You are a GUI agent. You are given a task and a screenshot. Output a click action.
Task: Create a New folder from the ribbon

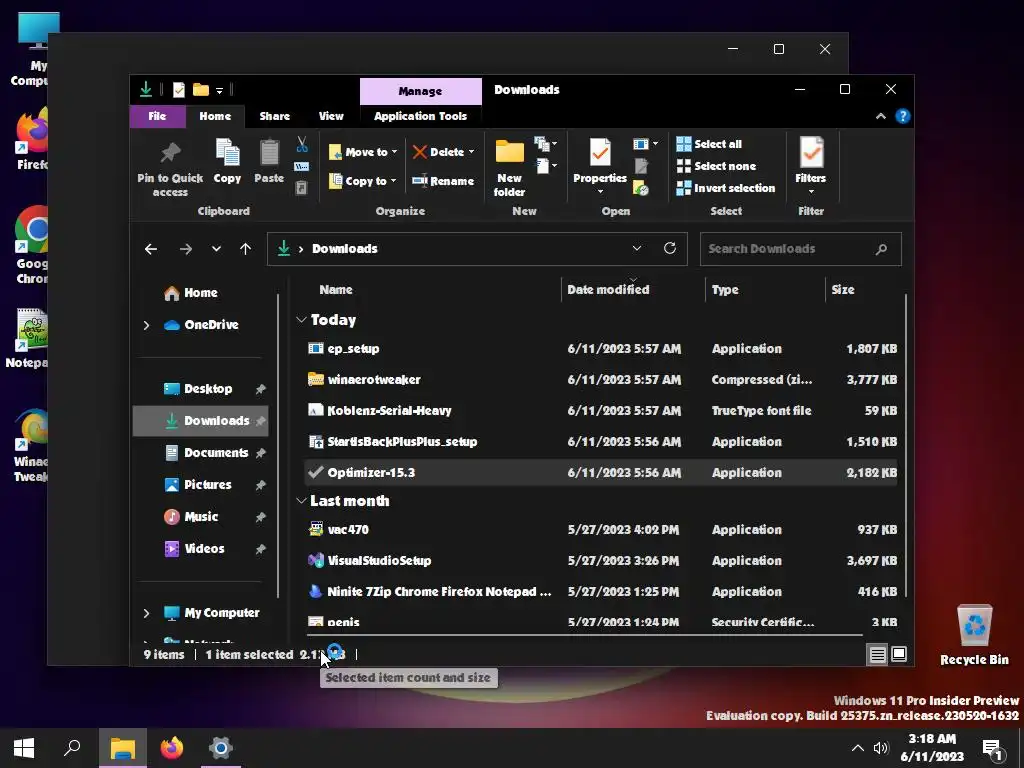509,167
